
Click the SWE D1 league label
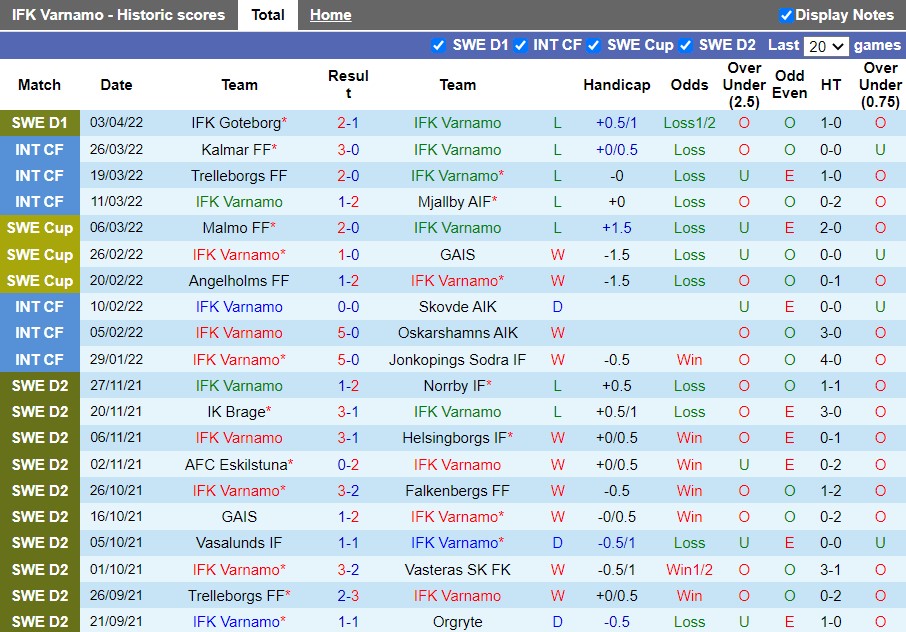(40, 123)
